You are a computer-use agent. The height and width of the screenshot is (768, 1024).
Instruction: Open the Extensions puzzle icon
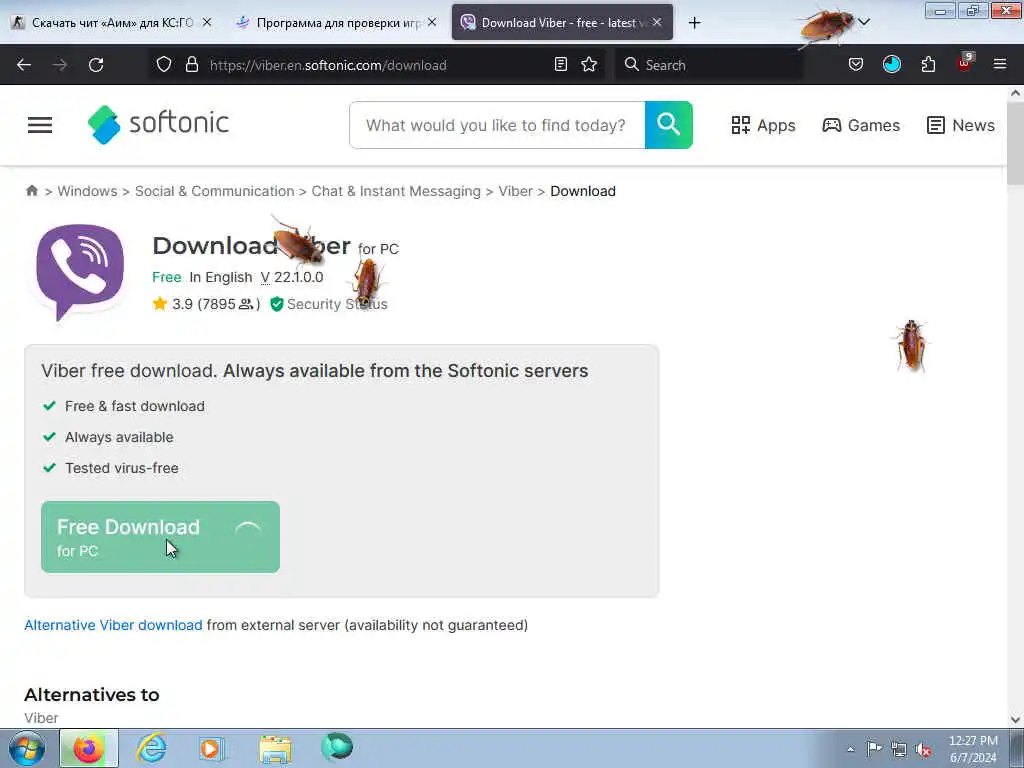(928, 65)
